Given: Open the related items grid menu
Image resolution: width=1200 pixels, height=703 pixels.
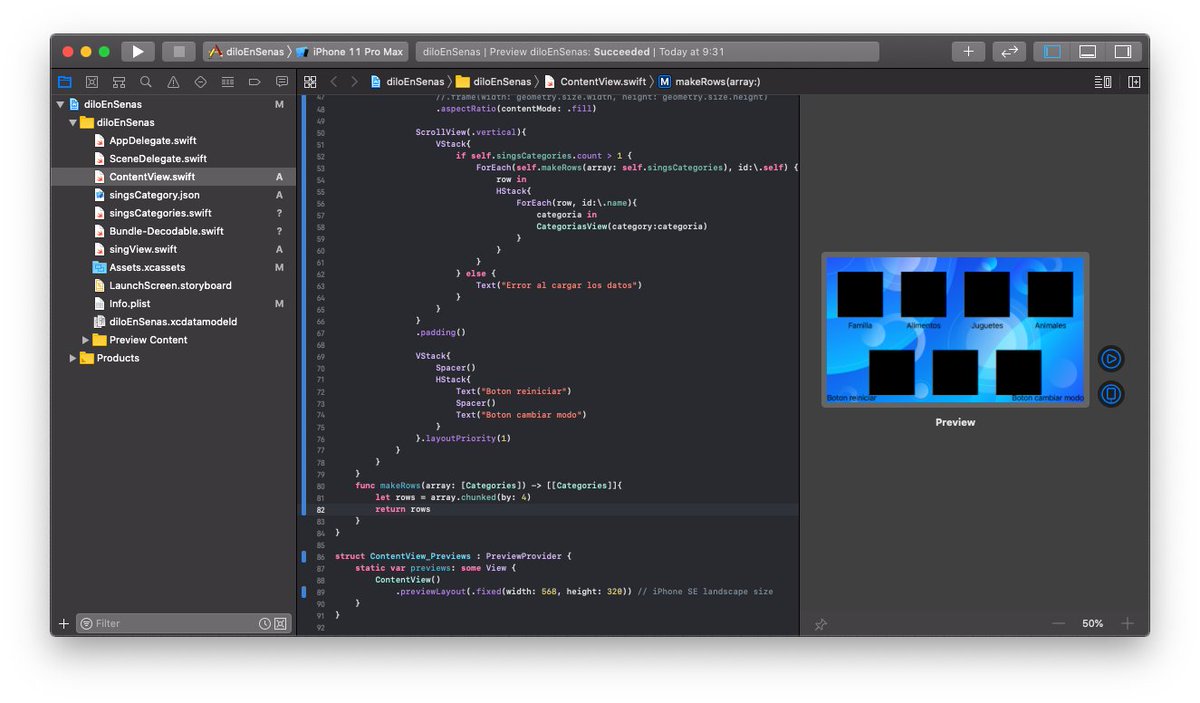Looking at the screenshot, I should (310, 82).
